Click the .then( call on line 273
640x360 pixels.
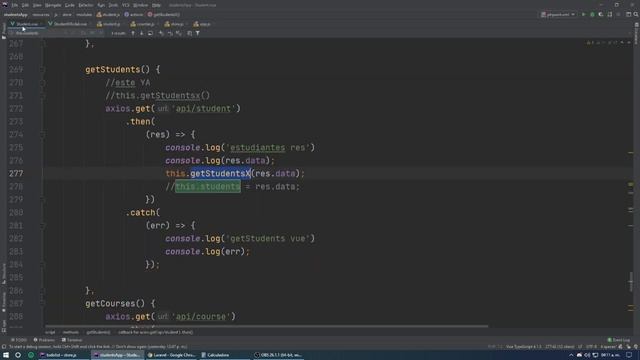point(140,122)
